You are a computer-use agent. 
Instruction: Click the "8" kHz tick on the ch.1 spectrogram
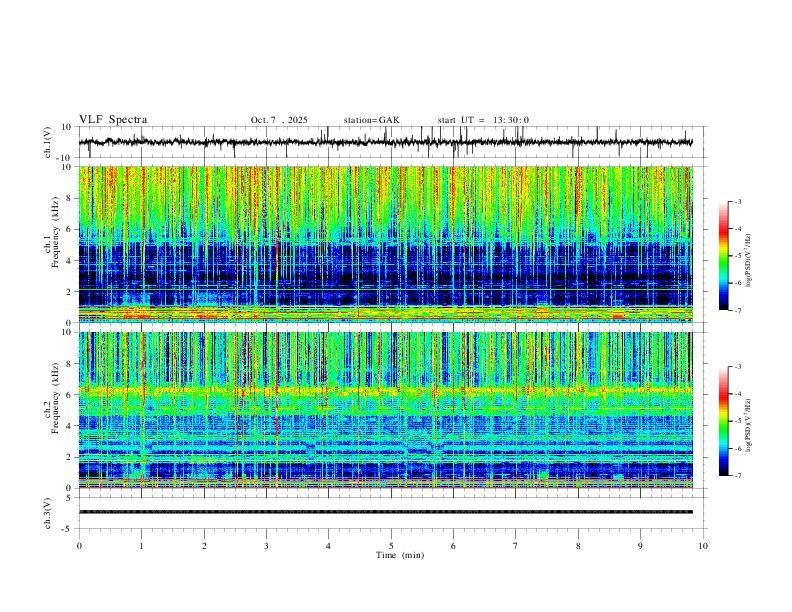[70, 198]
